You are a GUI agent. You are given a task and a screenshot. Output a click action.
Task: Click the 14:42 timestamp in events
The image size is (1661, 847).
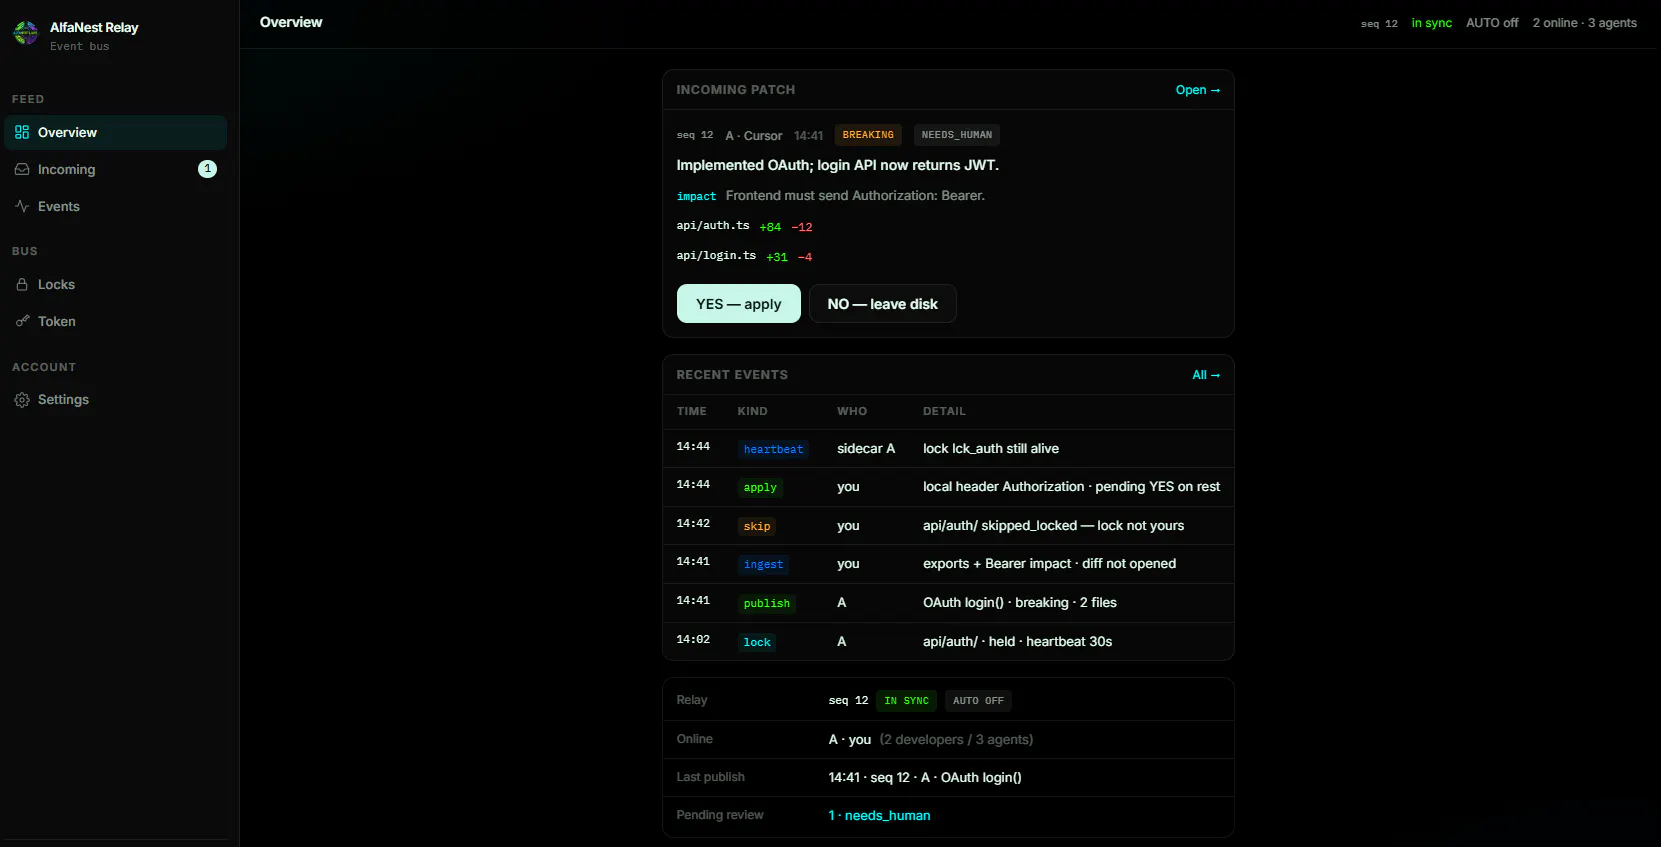click(693, 524)
